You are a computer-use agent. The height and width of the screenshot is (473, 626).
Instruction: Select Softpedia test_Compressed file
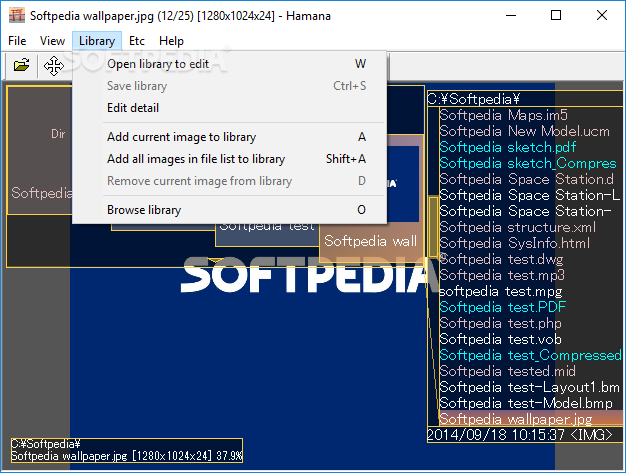(530, 355)
